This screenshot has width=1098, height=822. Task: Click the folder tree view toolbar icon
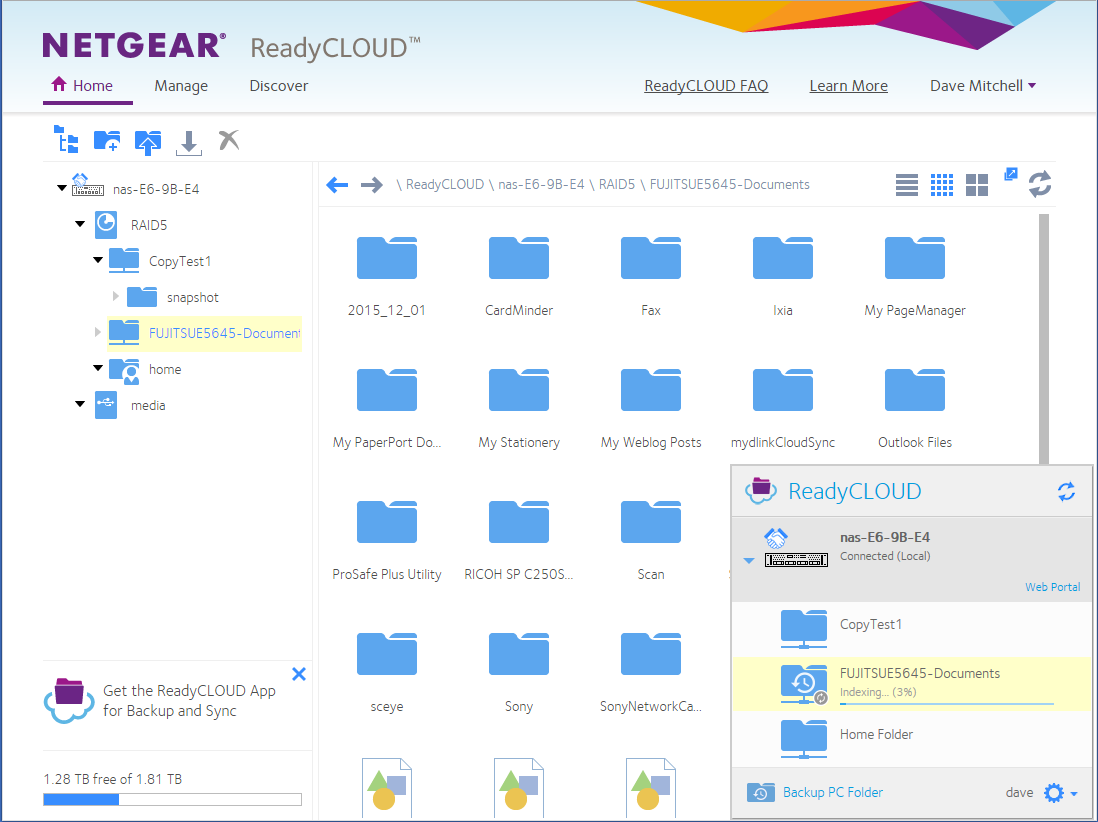[66, 139]
